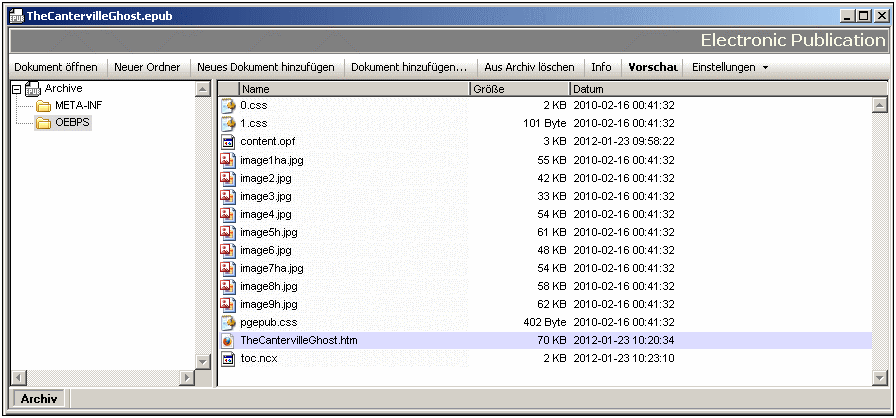Click file list scroll up arrow
Viewport: 896px width, 418px height.
(879, 105)
